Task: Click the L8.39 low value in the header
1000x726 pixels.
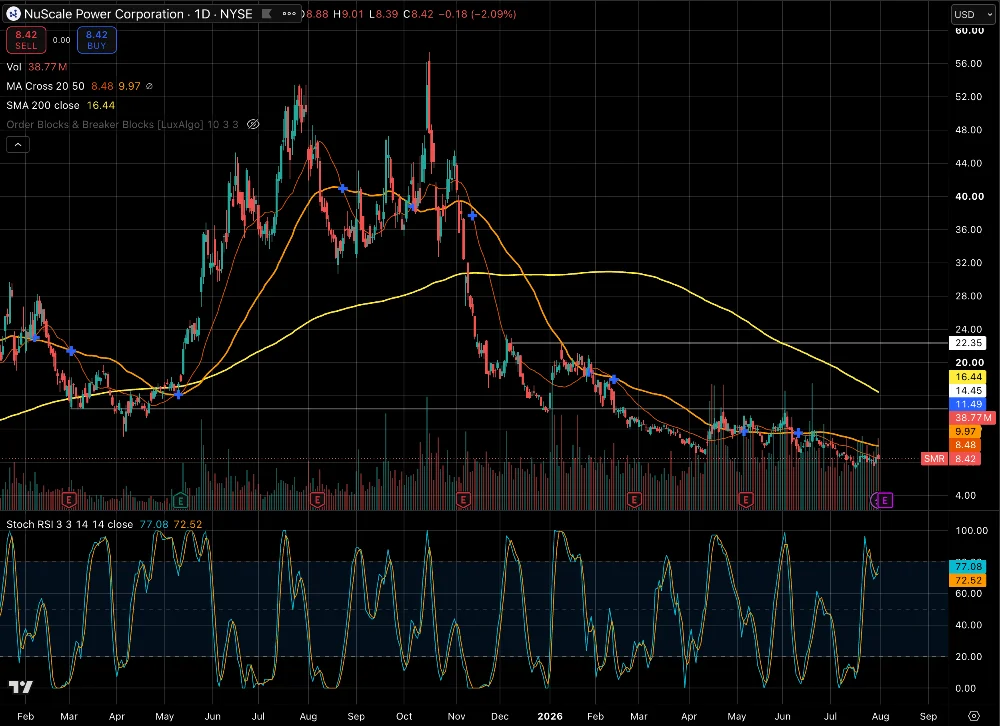Action: point(385,14)
